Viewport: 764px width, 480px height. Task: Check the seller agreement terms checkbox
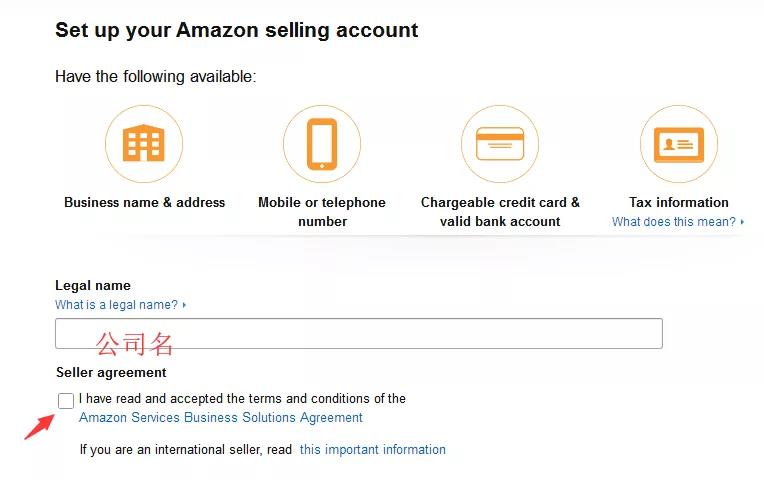(66, 401)
